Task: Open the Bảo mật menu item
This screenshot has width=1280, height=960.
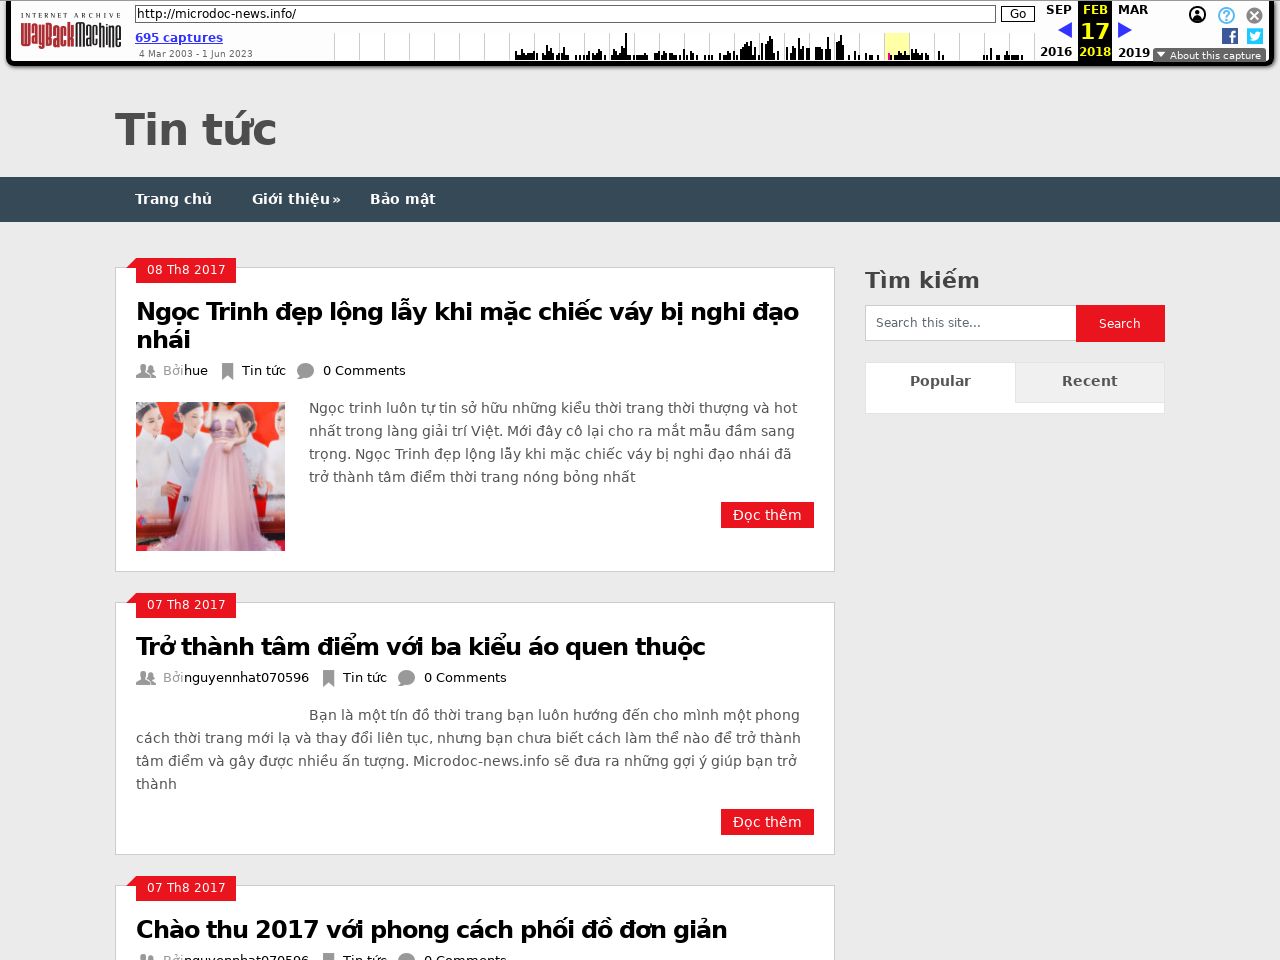Action: (x=402, y=199)
